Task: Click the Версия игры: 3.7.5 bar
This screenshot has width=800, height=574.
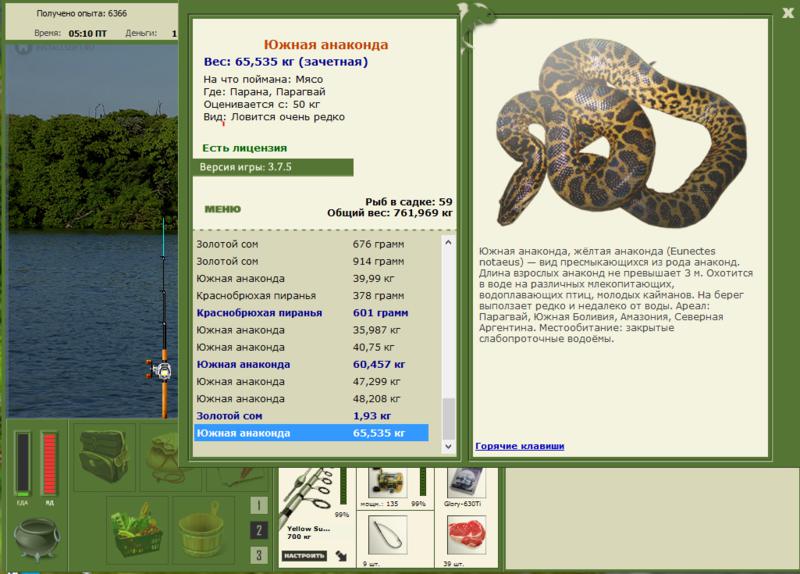Action: coord(273,167)
